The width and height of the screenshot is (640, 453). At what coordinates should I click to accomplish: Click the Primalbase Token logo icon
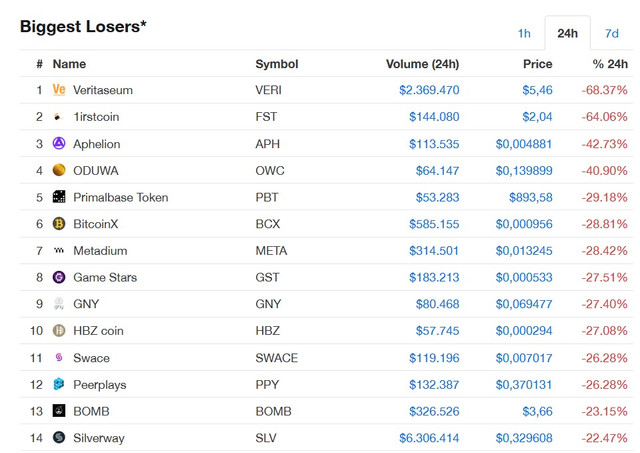(x=59, y=197)
